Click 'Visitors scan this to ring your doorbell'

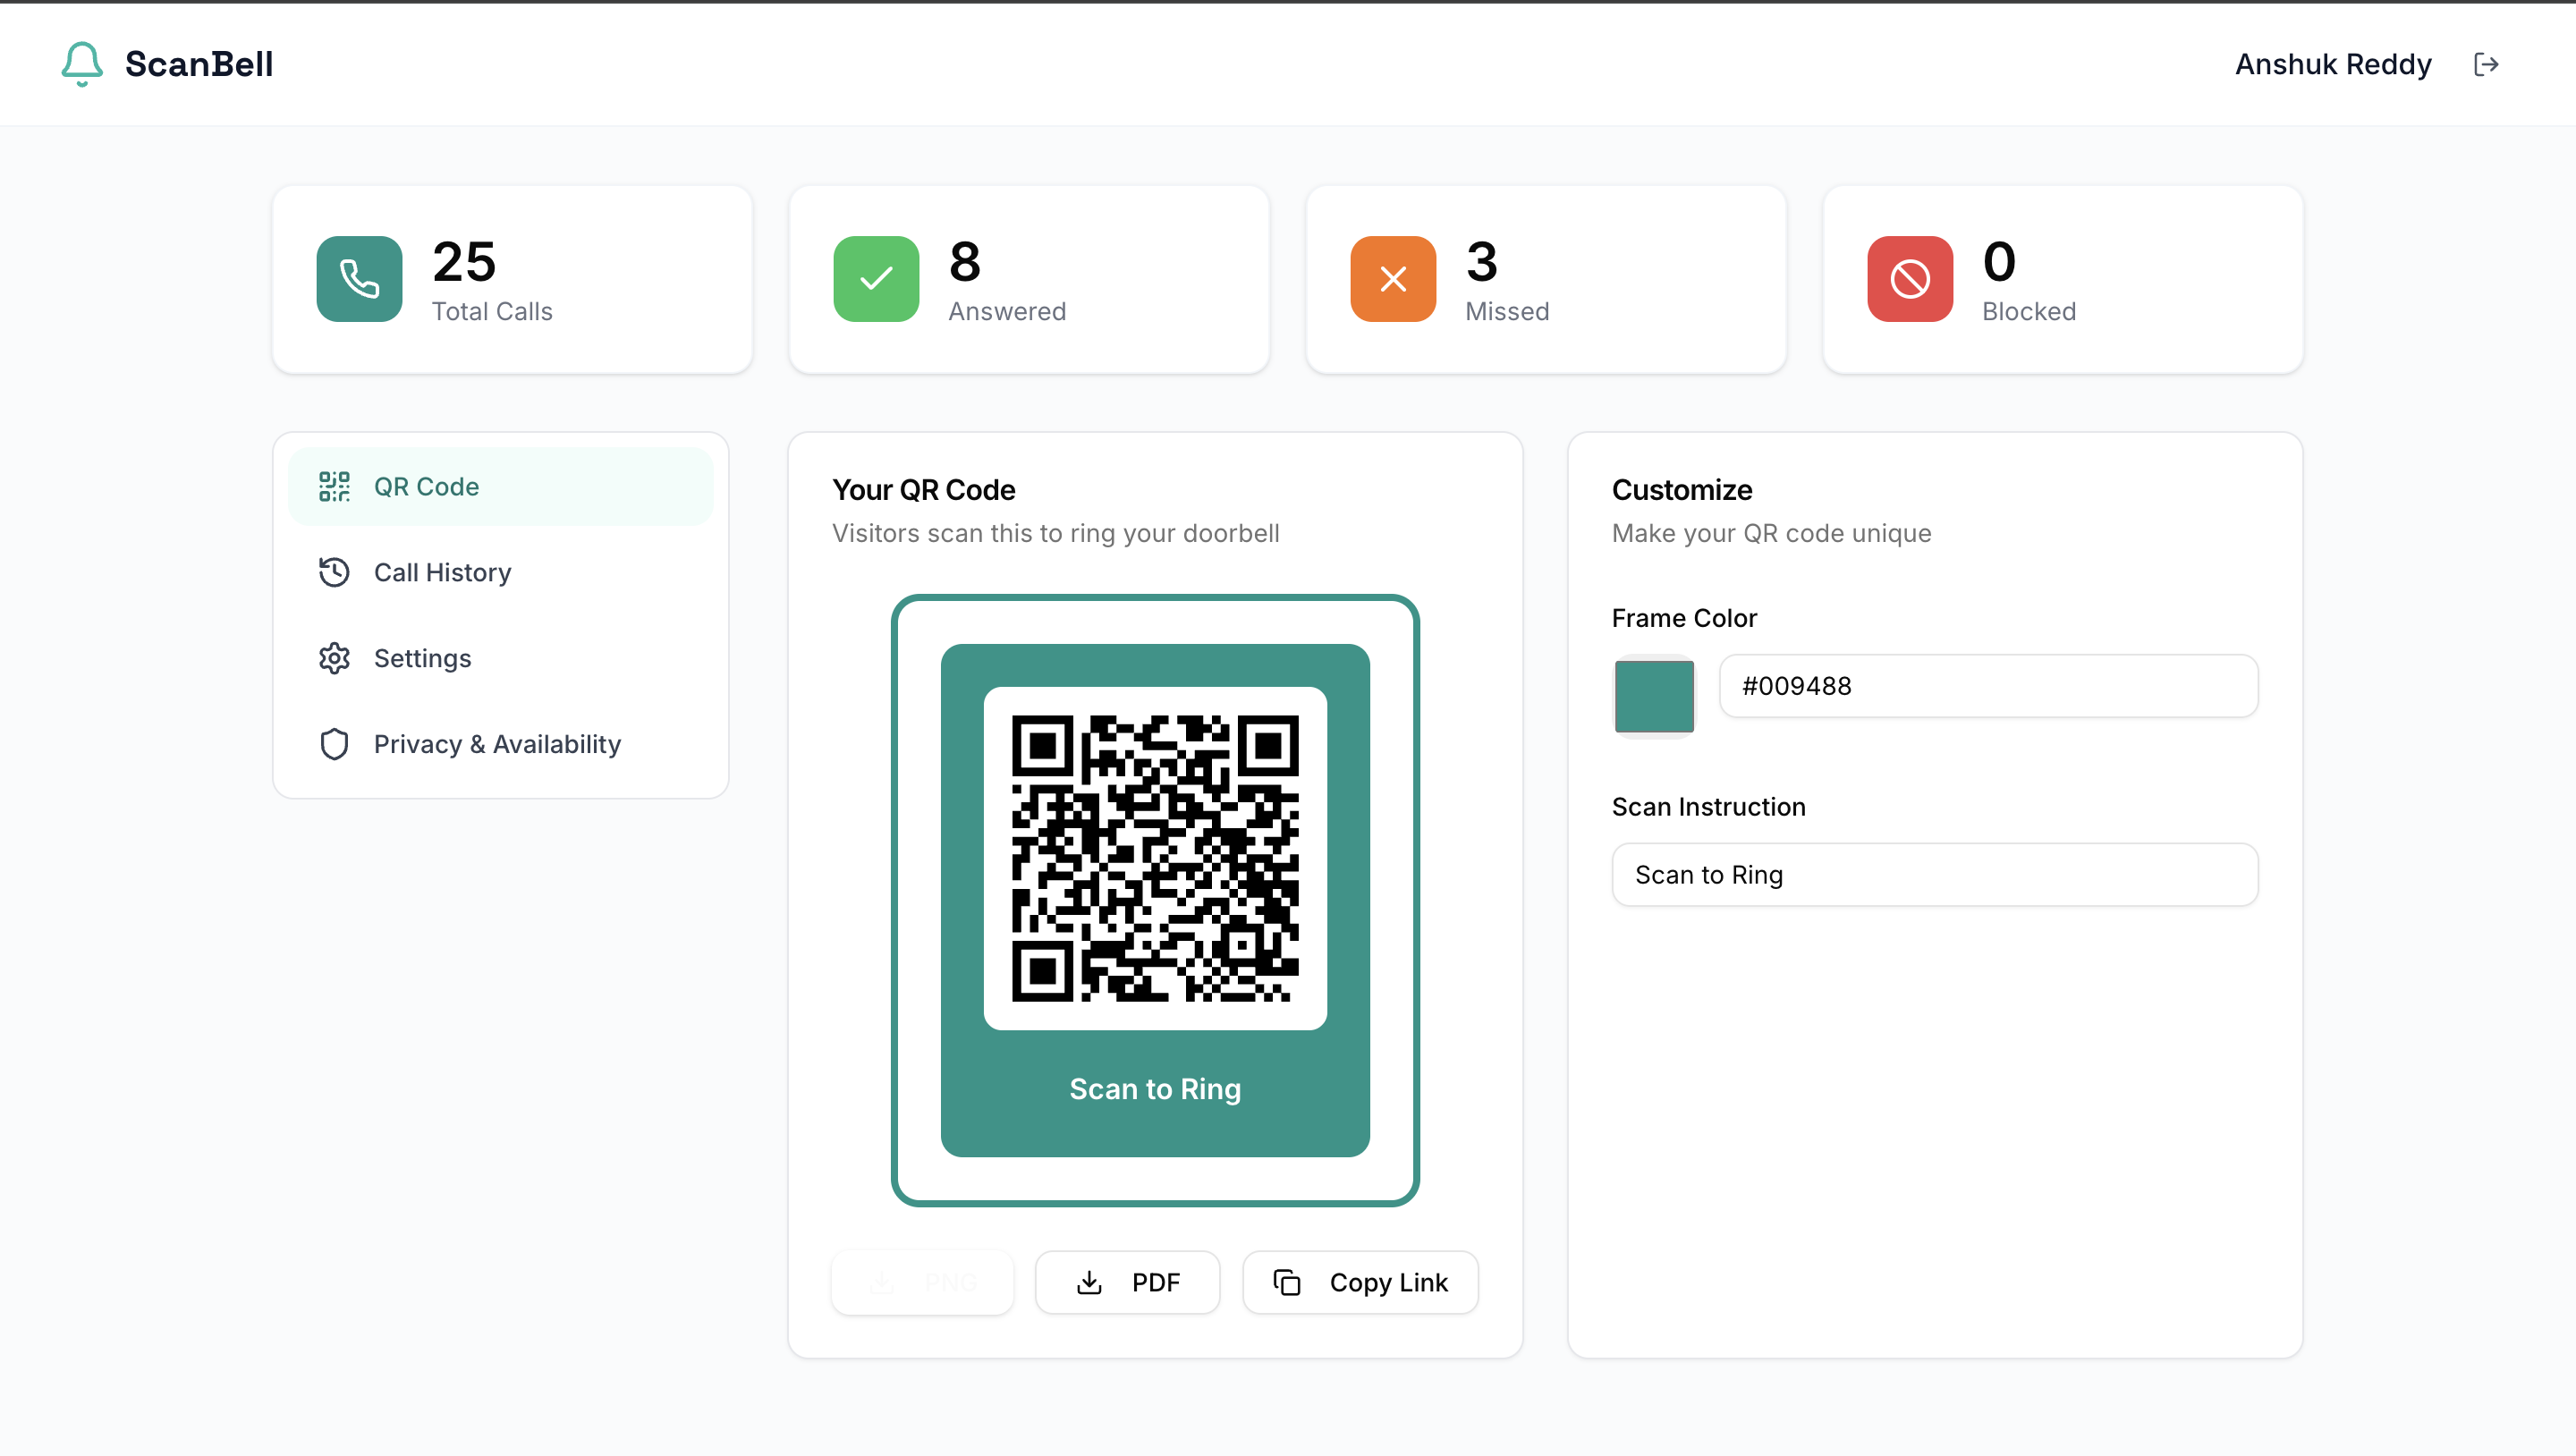(x=1055, y=533)
